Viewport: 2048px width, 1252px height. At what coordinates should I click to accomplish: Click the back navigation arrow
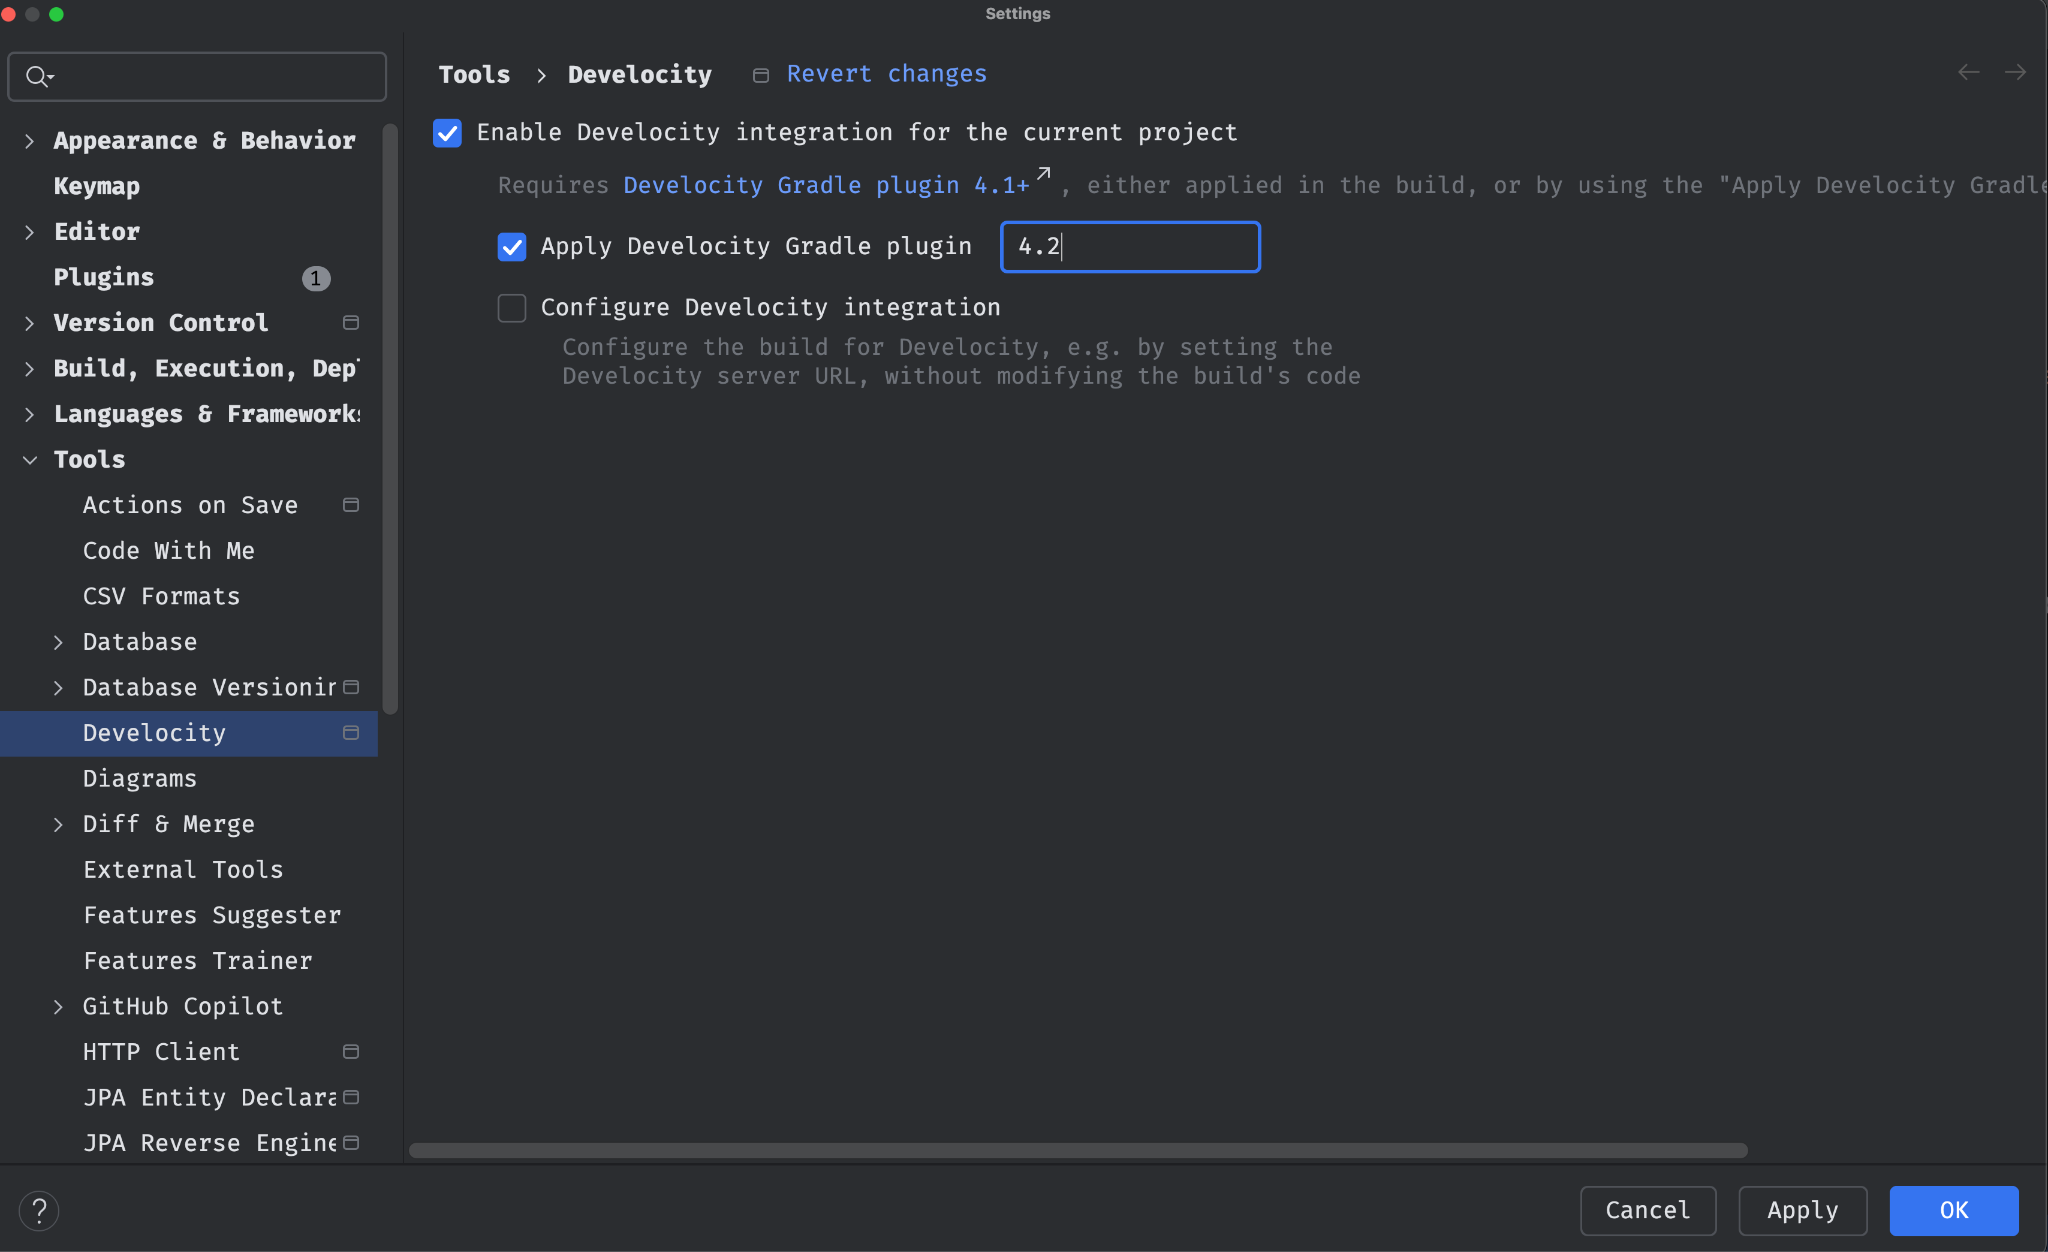pos(1968,72)
